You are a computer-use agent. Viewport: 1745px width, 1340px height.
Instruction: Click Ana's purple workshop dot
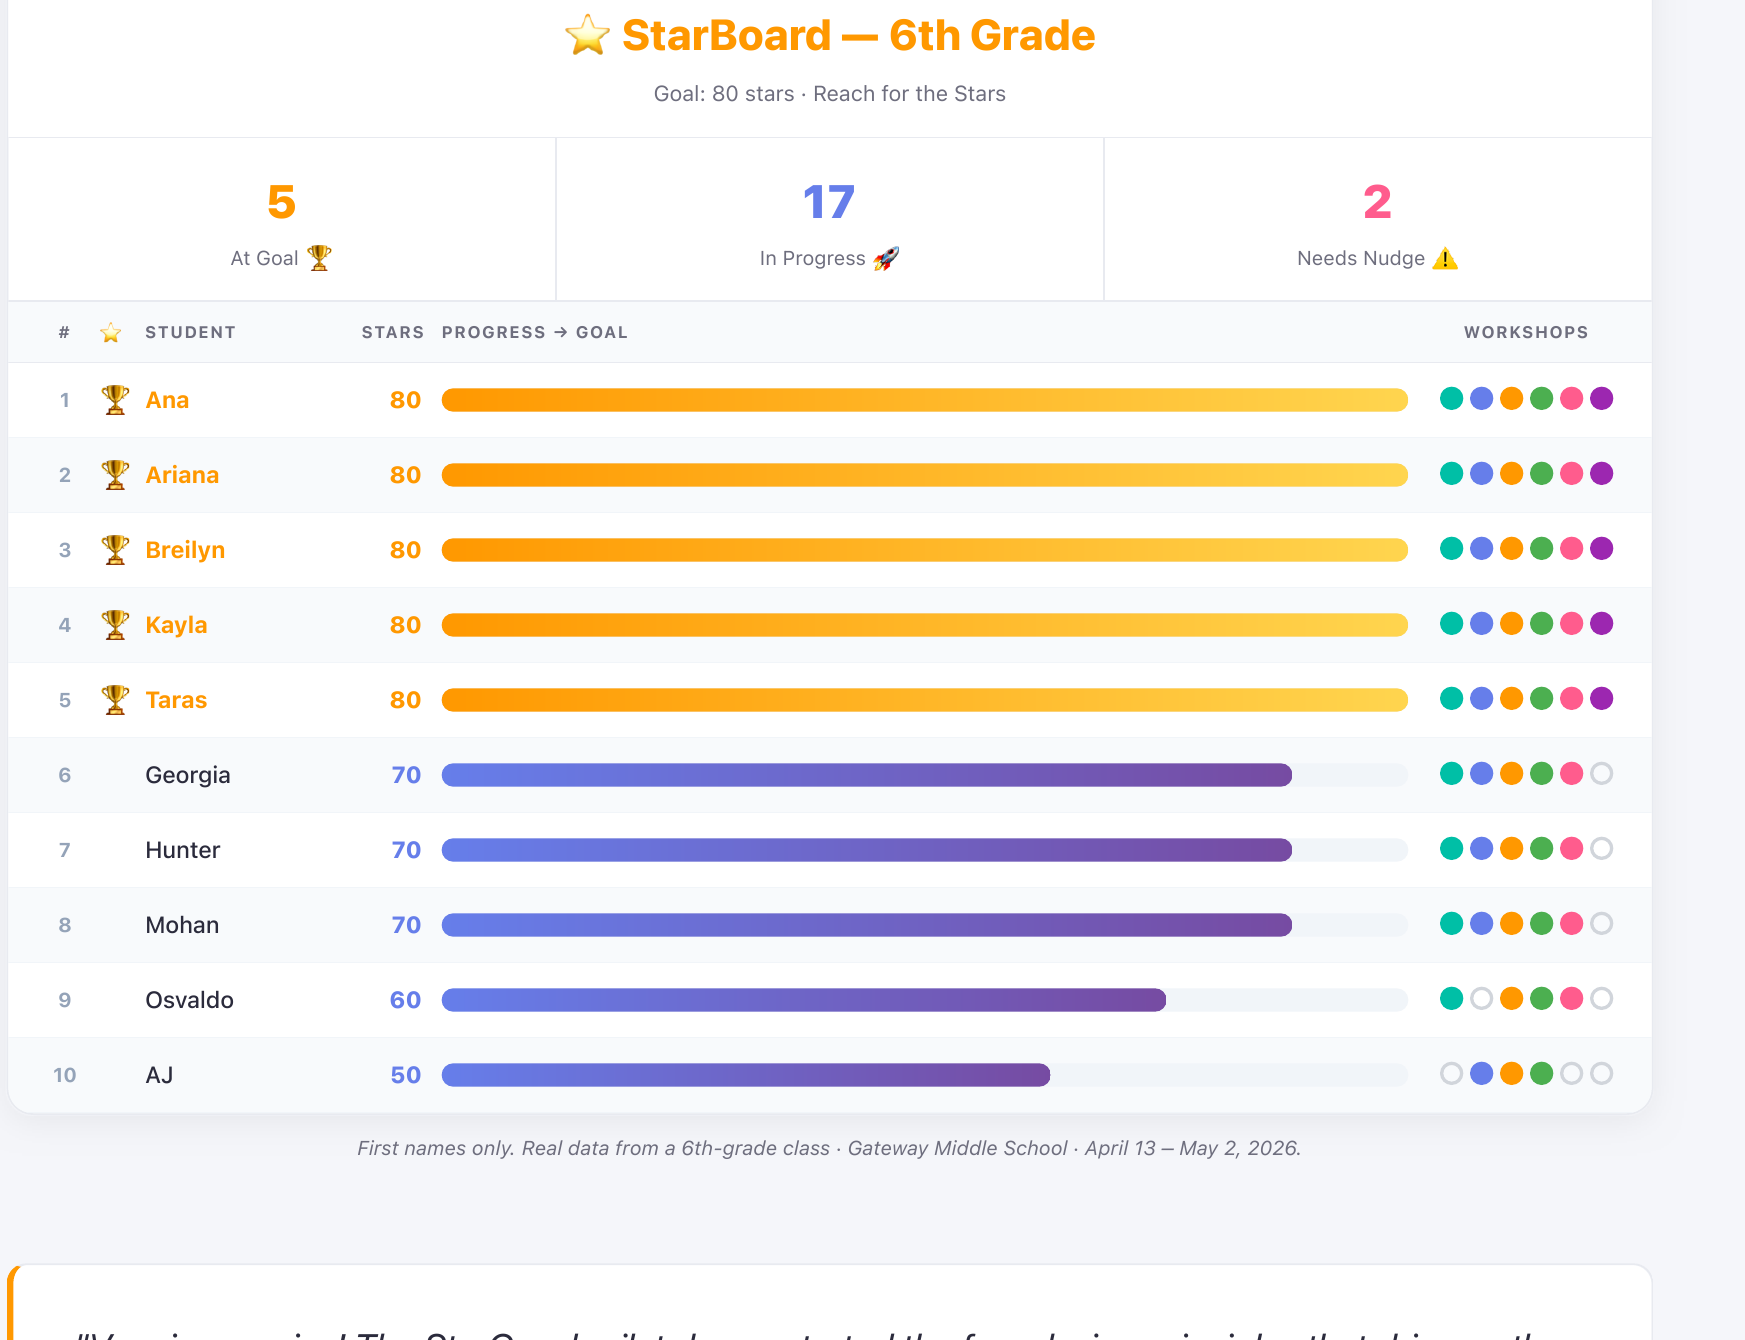pyautogui.click(x=1602, y=398)
